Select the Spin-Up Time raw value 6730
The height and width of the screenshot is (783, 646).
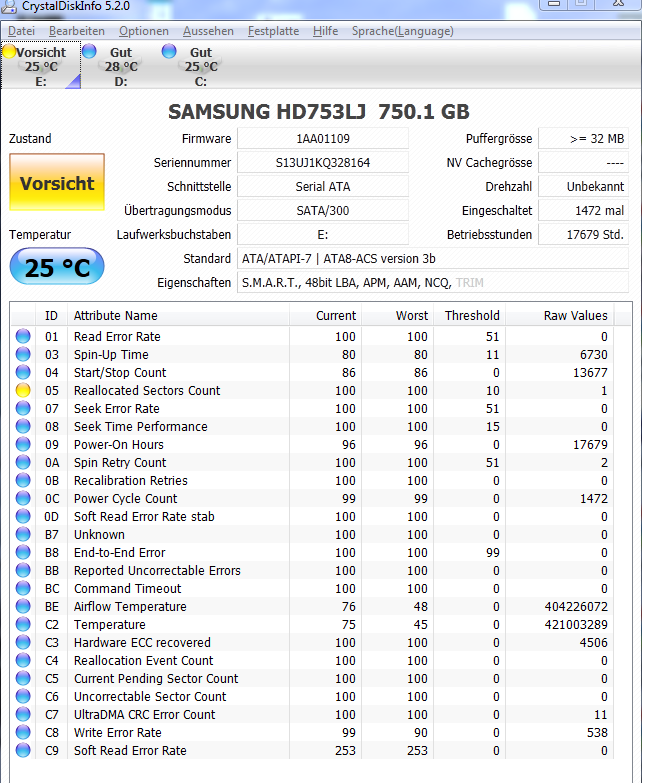[x=594, y=355]
